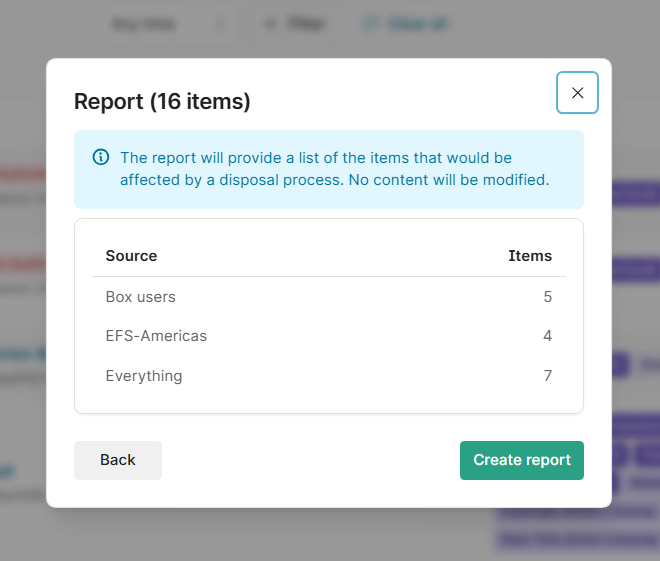
Task: Select the Box users source row
Action: pos(140,297)
